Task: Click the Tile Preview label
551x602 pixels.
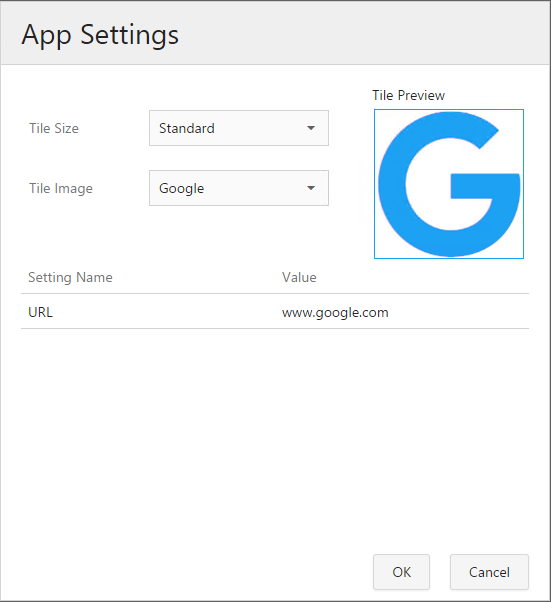Action: [x=409, y=95]
